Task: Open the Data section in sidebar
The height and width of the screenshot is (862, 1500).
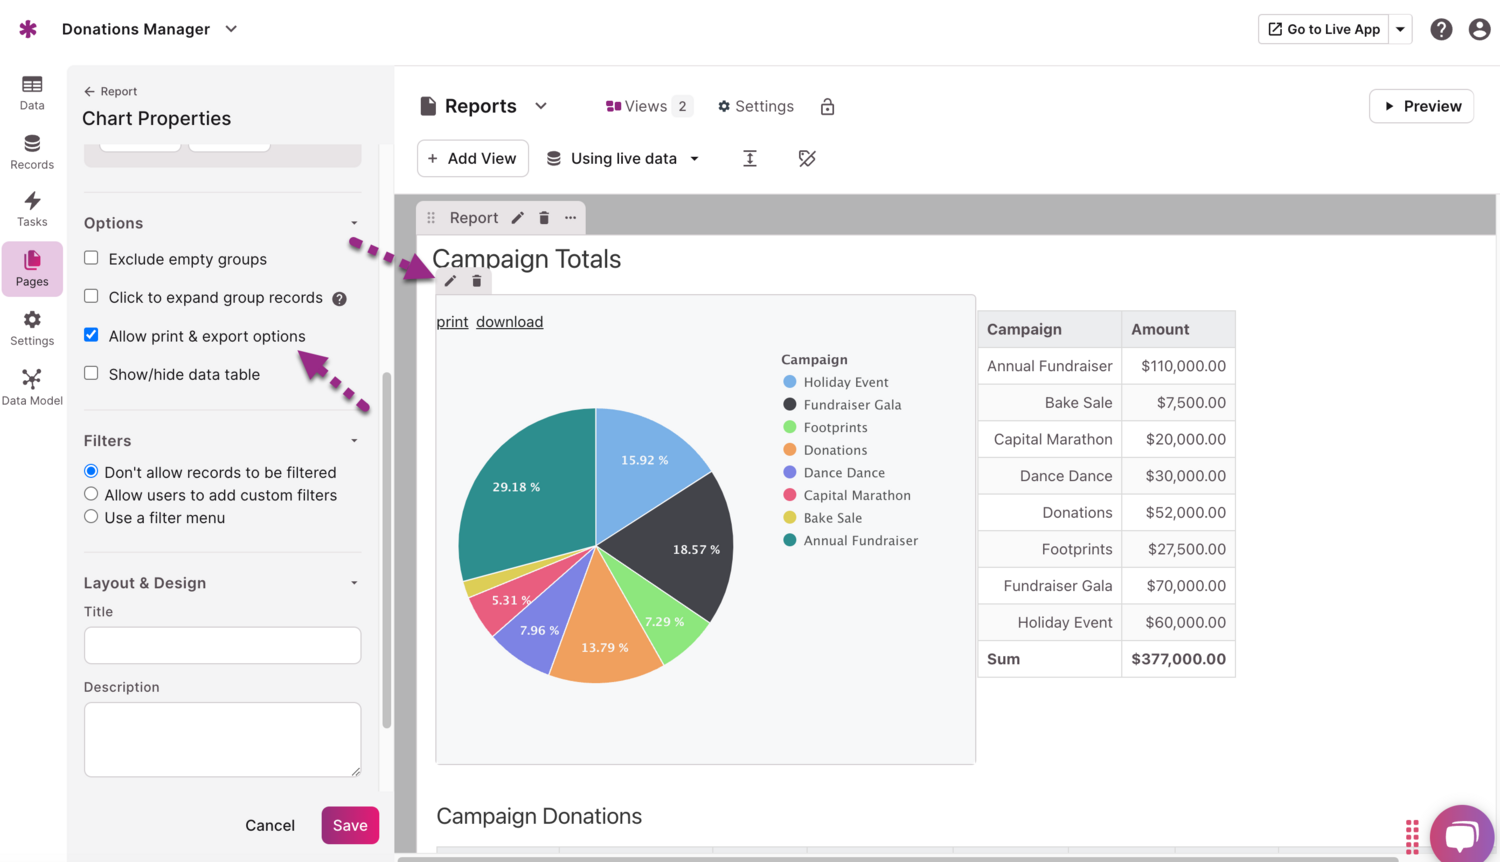Action: pyautogui.click(x=32, y=92)
